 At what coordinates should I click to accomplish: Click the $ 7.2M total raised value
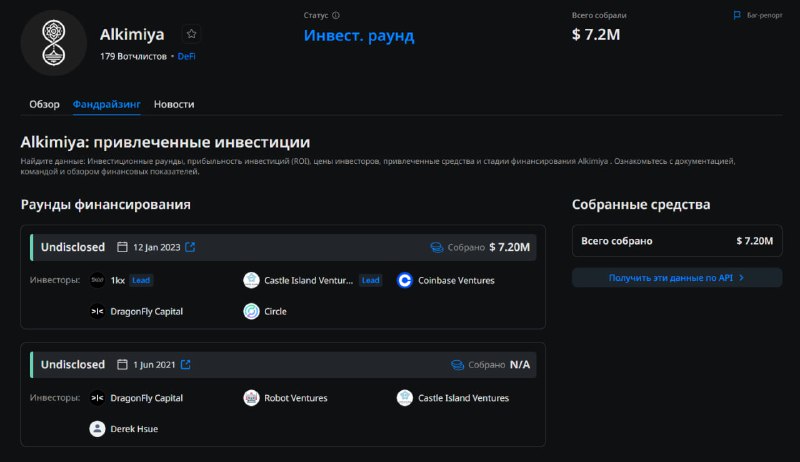(596, 35)
